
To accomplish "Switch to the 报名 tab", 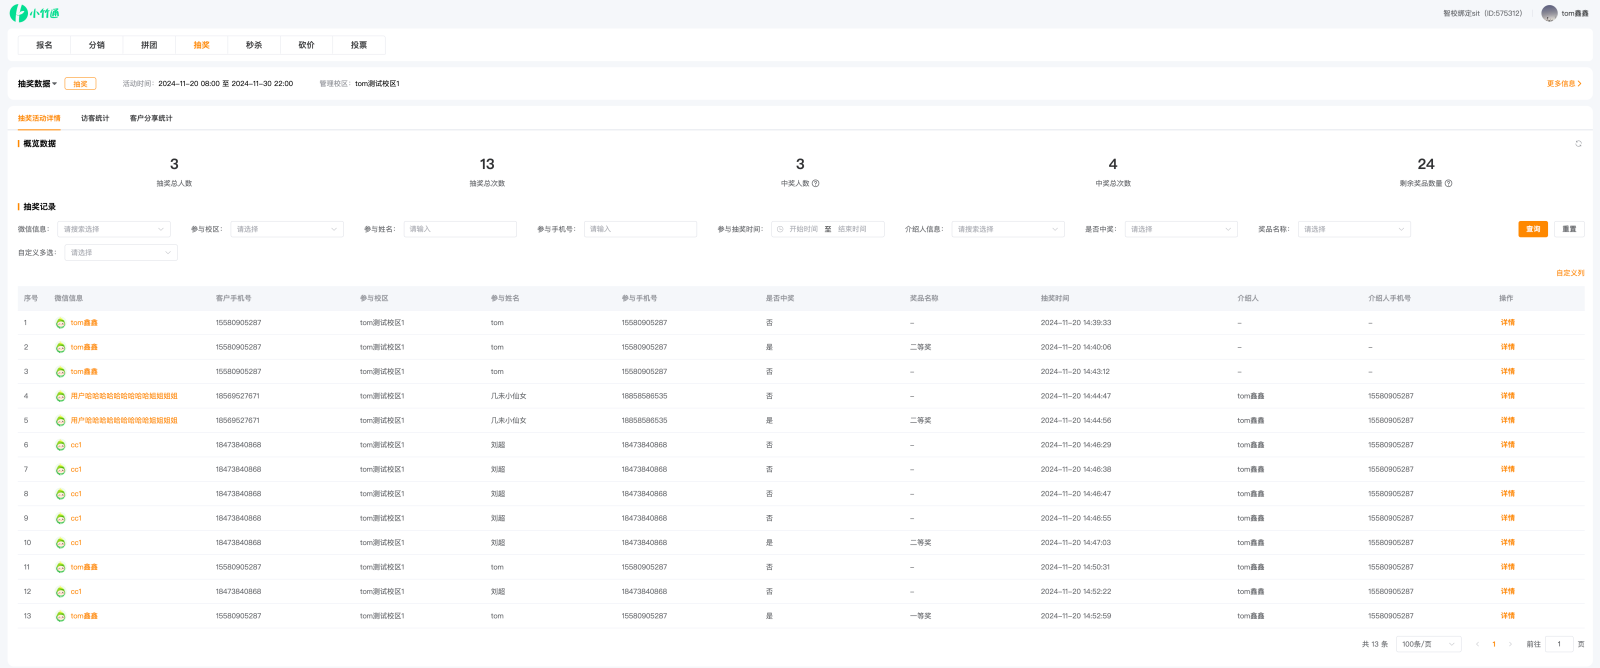I will (44, 45).
